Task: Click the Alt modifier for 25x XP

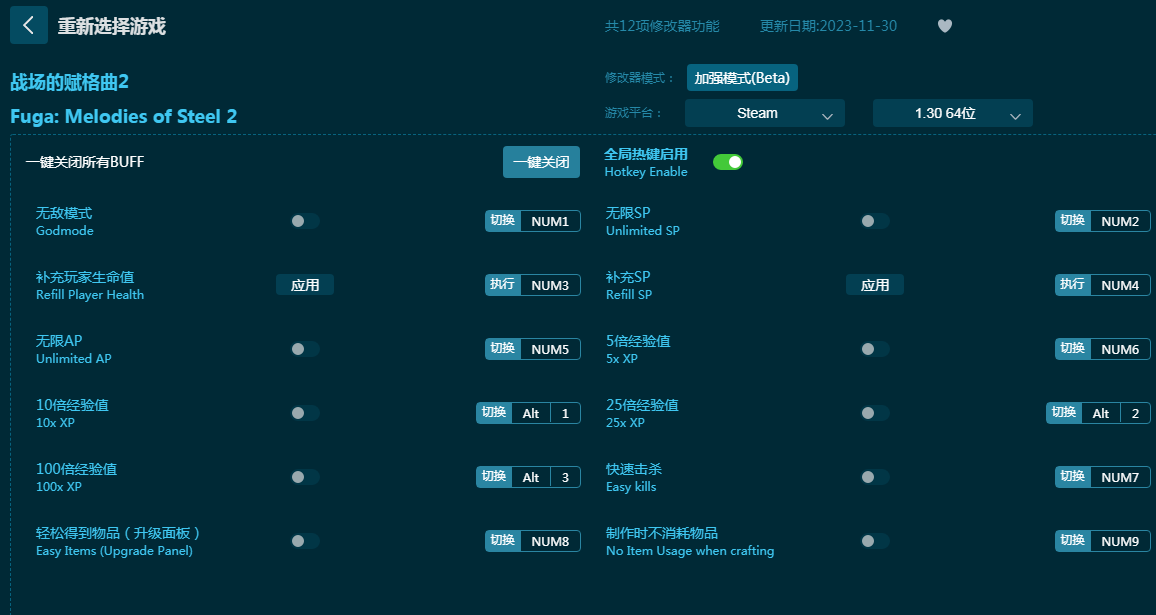Action: (x=1101, y=413)
